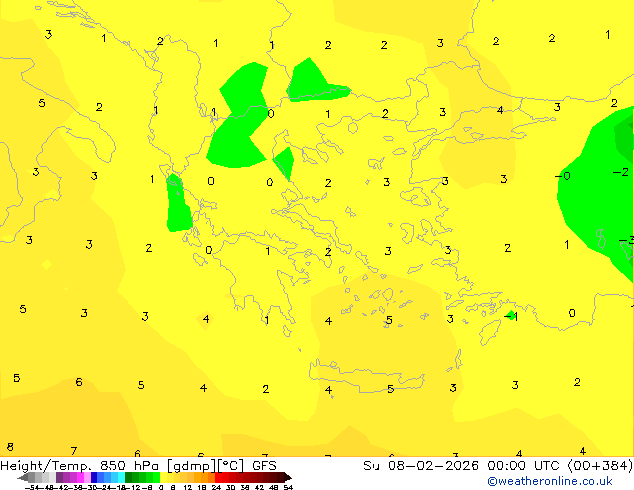Click the '[gdmp]' unit label
Screen dimensions: 634x490
(190, 466)
